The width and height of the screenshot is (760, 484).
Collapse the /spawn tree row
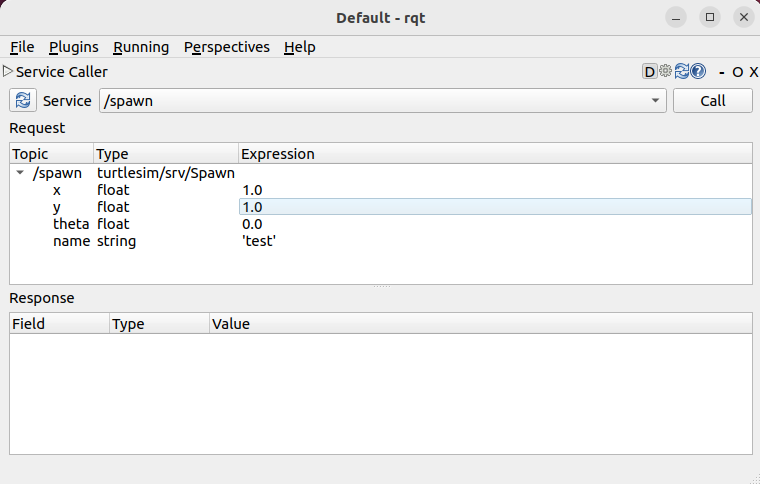point(20,172)
